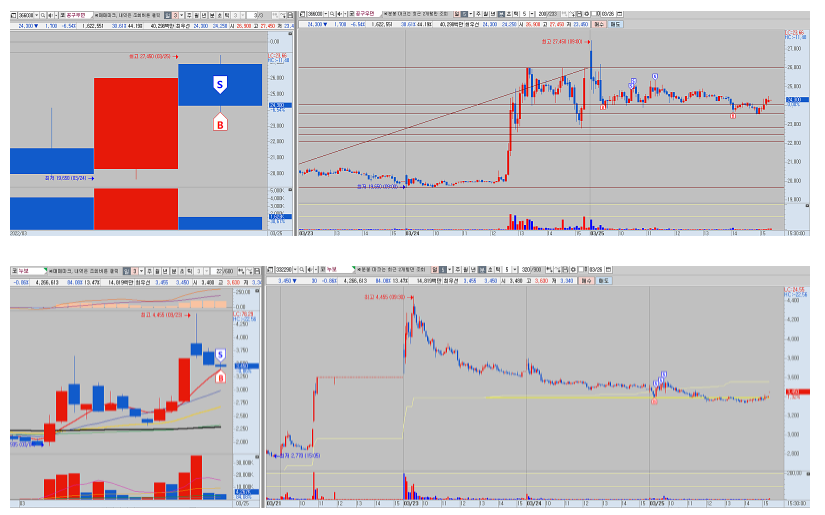Click the S sell marker on top-left candle
Image resolution: width=825 pixels, height=515 pixels.
point(220,84)
